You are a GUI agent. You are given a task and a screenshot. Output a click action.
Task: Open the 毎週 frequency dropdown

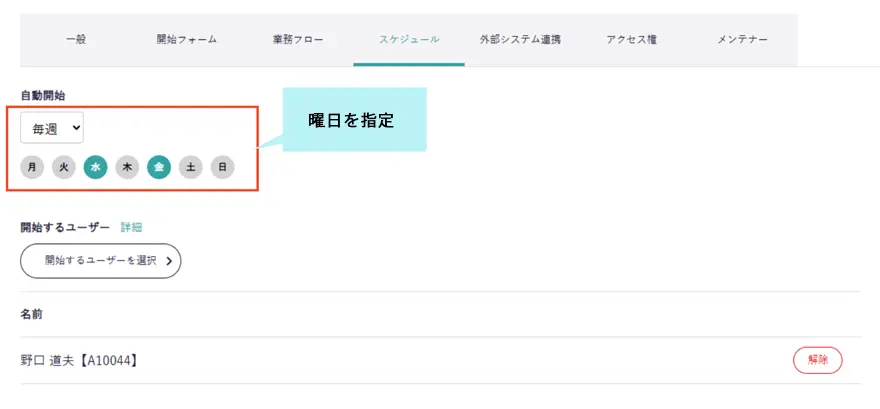tap(52, 128)
